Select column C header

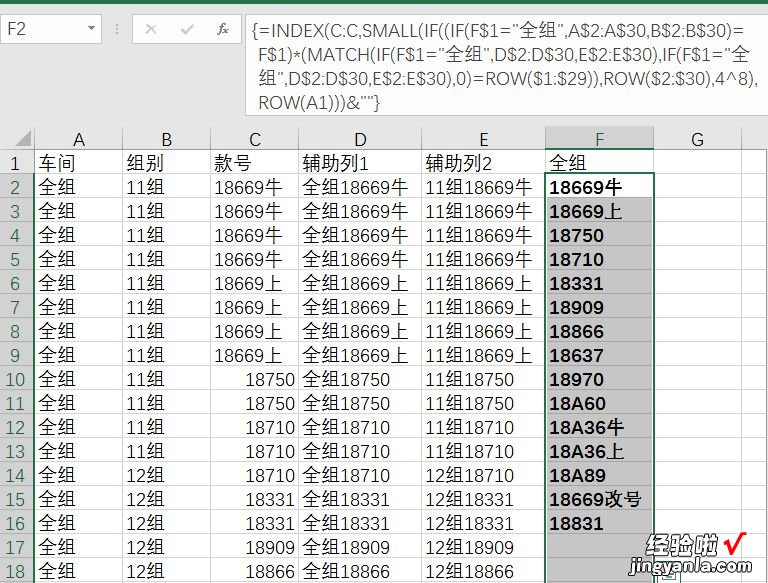(255, 140)
